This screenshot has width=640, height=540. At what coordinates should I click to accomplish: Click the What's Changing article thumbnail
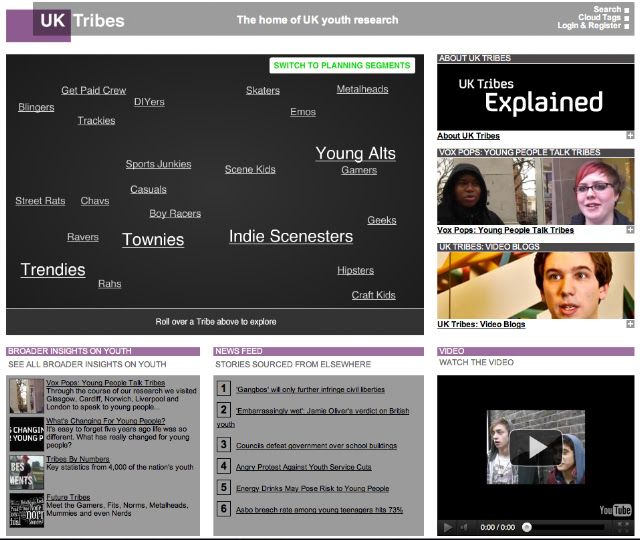[27, 434]
